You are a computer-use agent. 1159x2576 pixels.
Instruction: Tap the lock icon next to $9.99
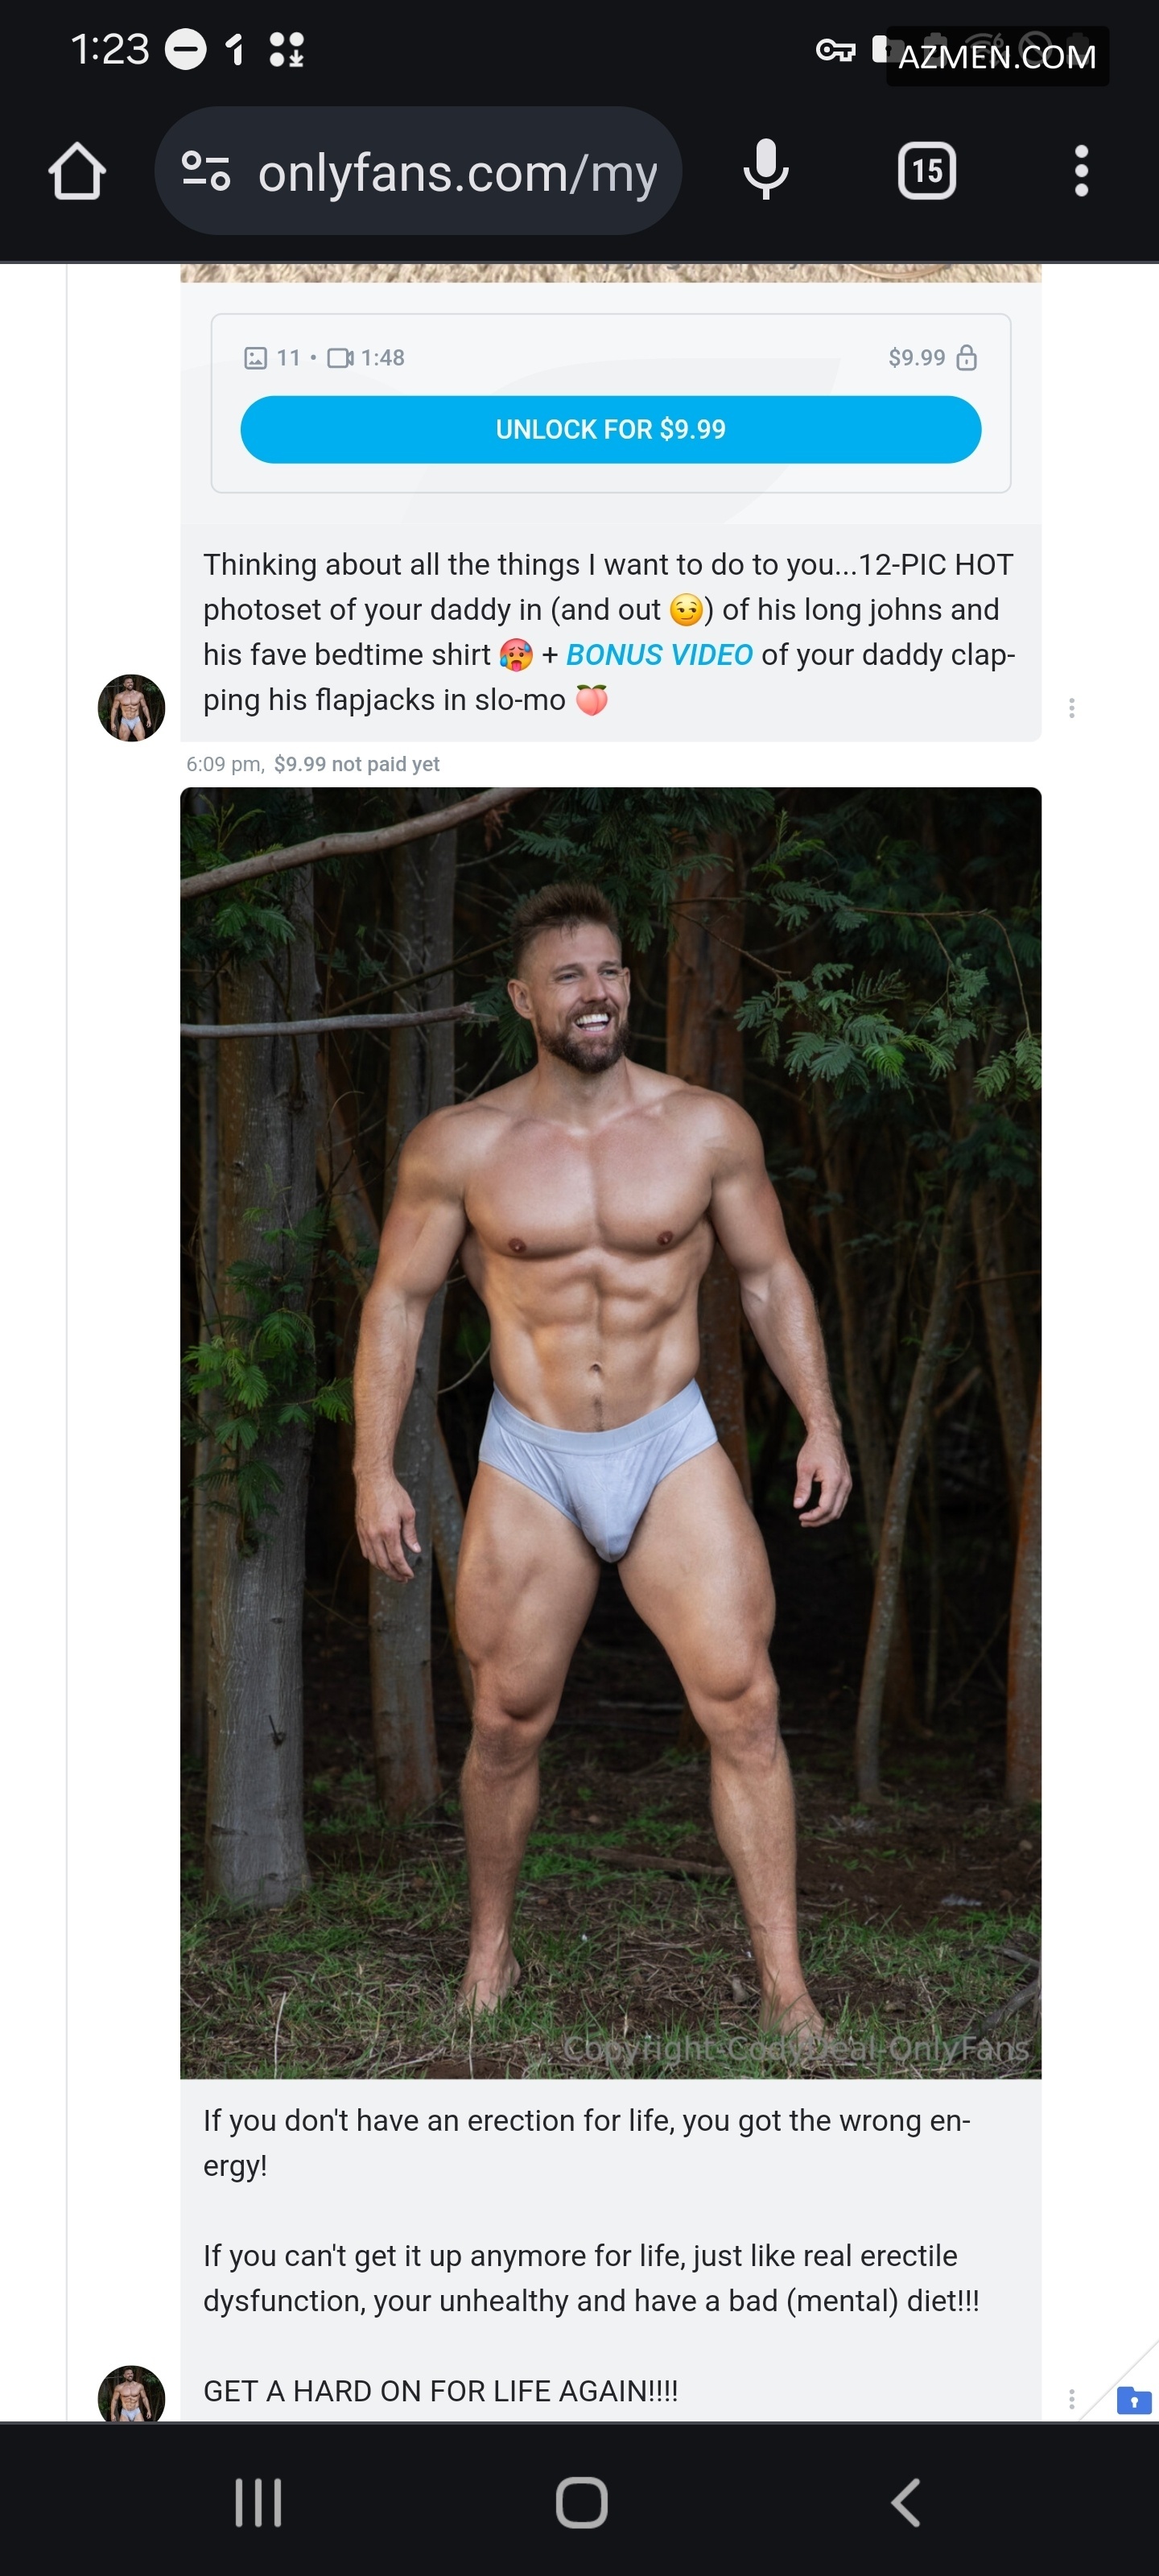coord(966,357)
